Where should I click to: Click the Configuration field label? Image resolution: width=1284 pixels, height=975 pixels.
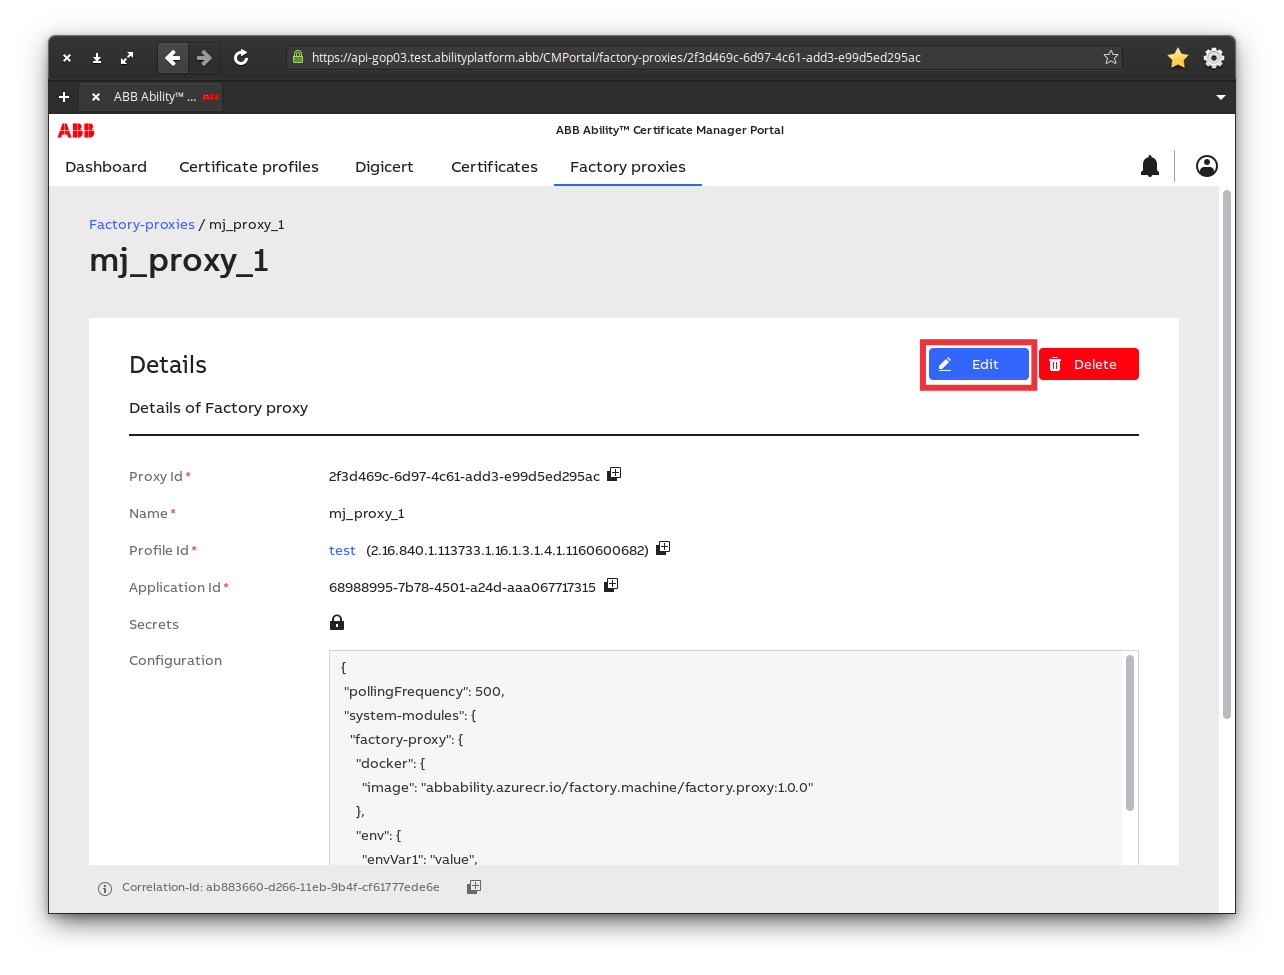176,661
